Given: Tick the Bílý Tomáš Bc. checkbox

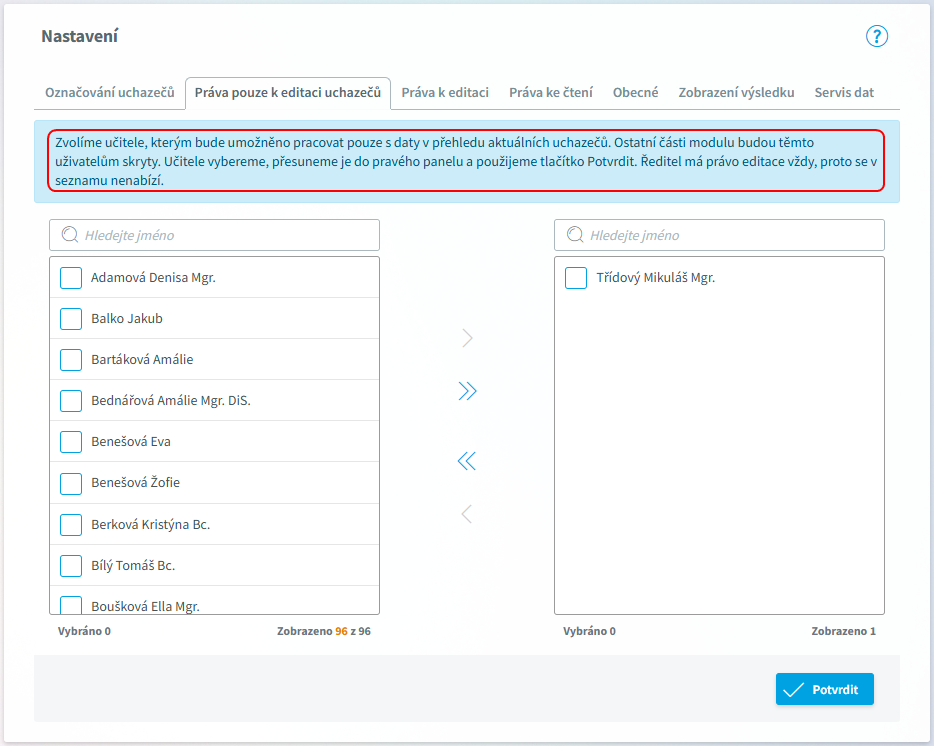Looking at the screenshot, I should (x=71, y=565).
